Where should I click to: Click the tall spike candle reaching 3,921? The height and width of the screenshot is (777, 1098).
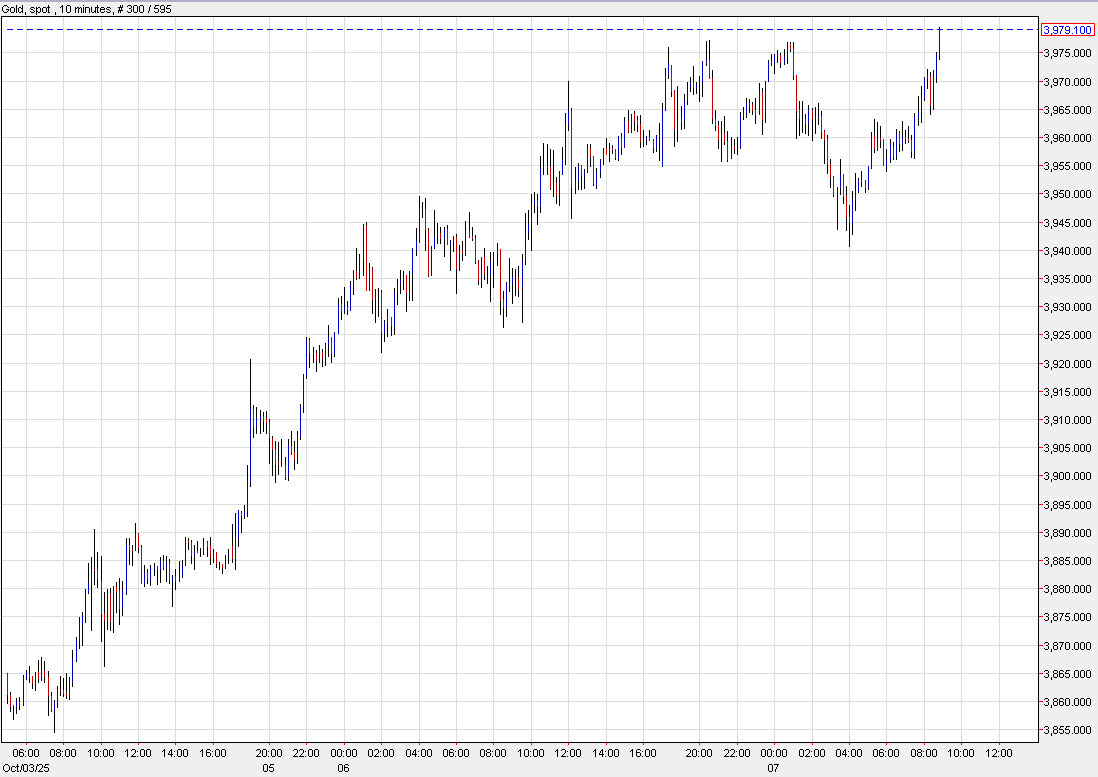(x=250, y=420)
